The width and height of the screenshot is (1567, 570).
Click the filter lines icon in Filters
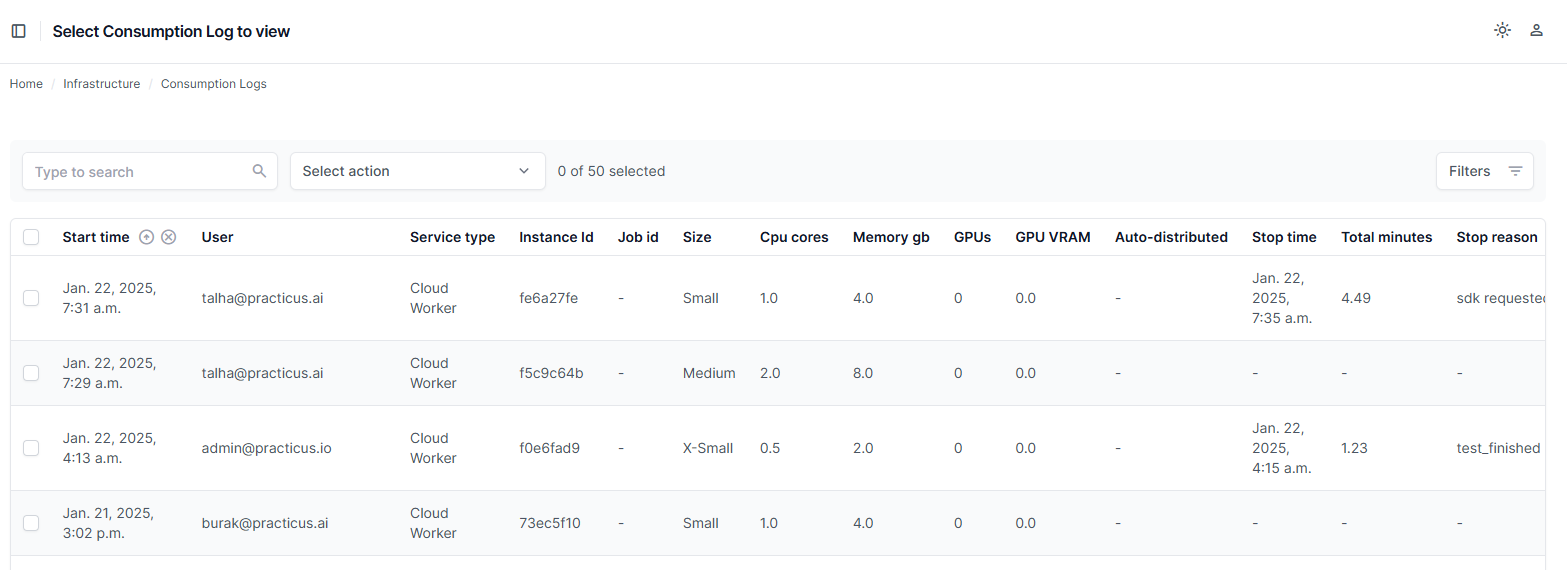[x=1515, y=171]
